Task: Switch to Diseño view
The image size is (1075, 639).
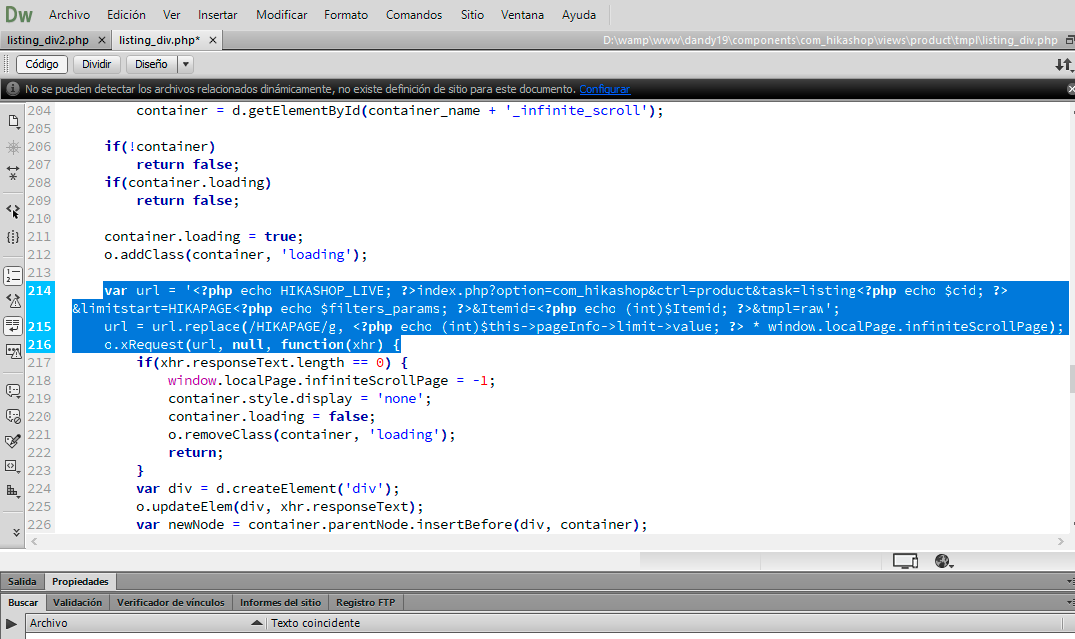Action: pos(151,64)
